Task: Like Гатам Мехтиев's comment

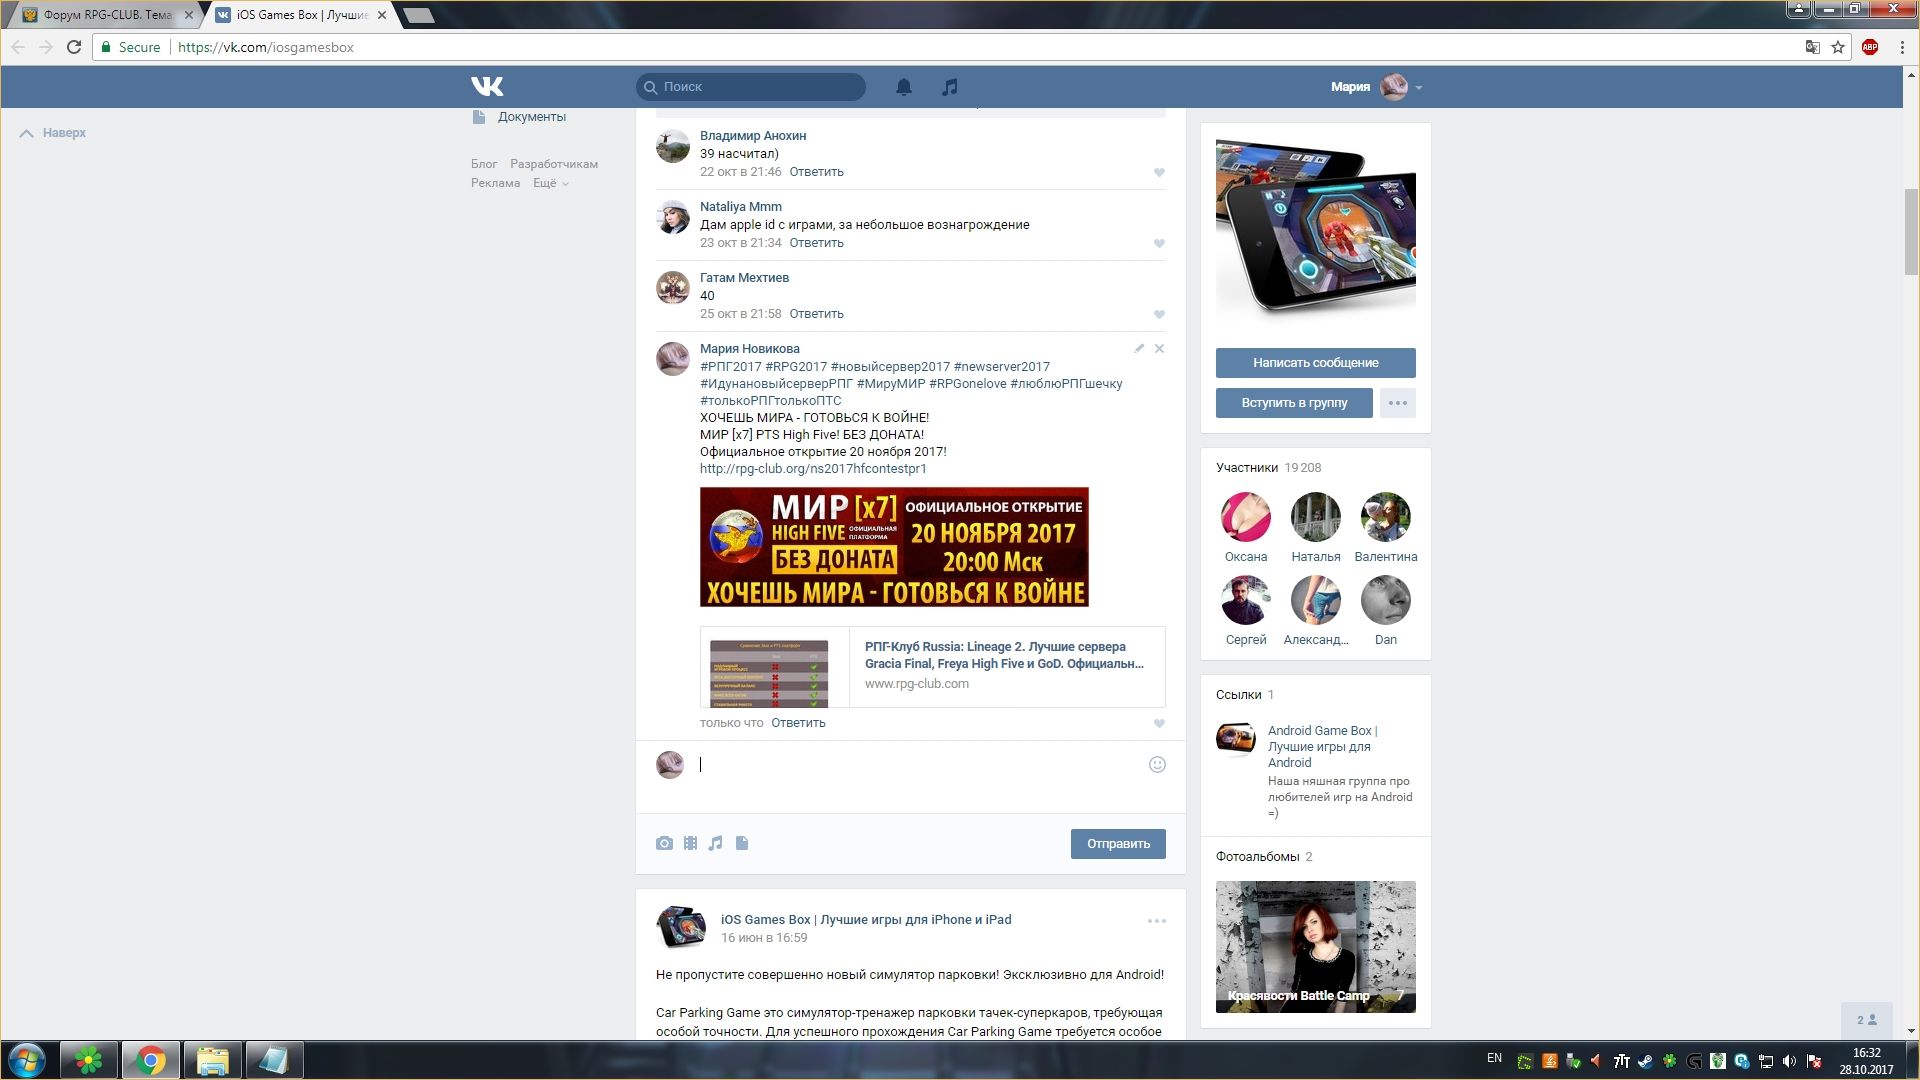Action: click(x=1159, y=315)
